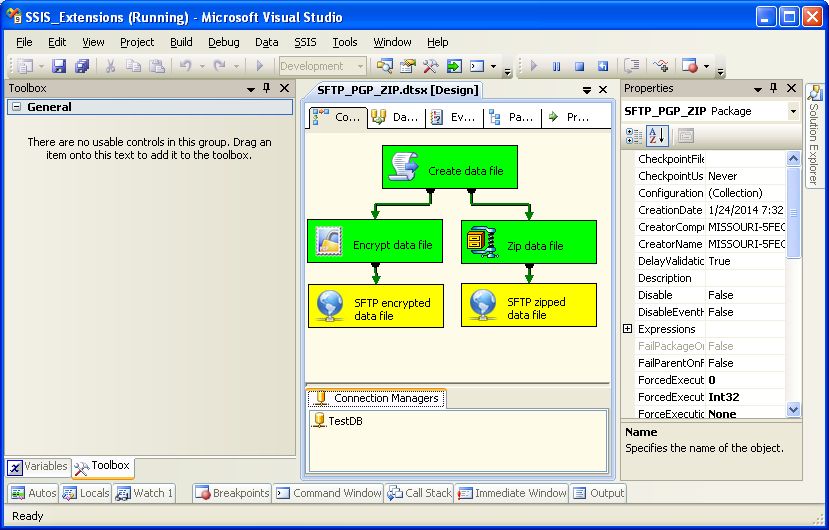Open Solution Explorer from the toolbar icon
The image size is (829, 530).
click(x=384, y=66)
